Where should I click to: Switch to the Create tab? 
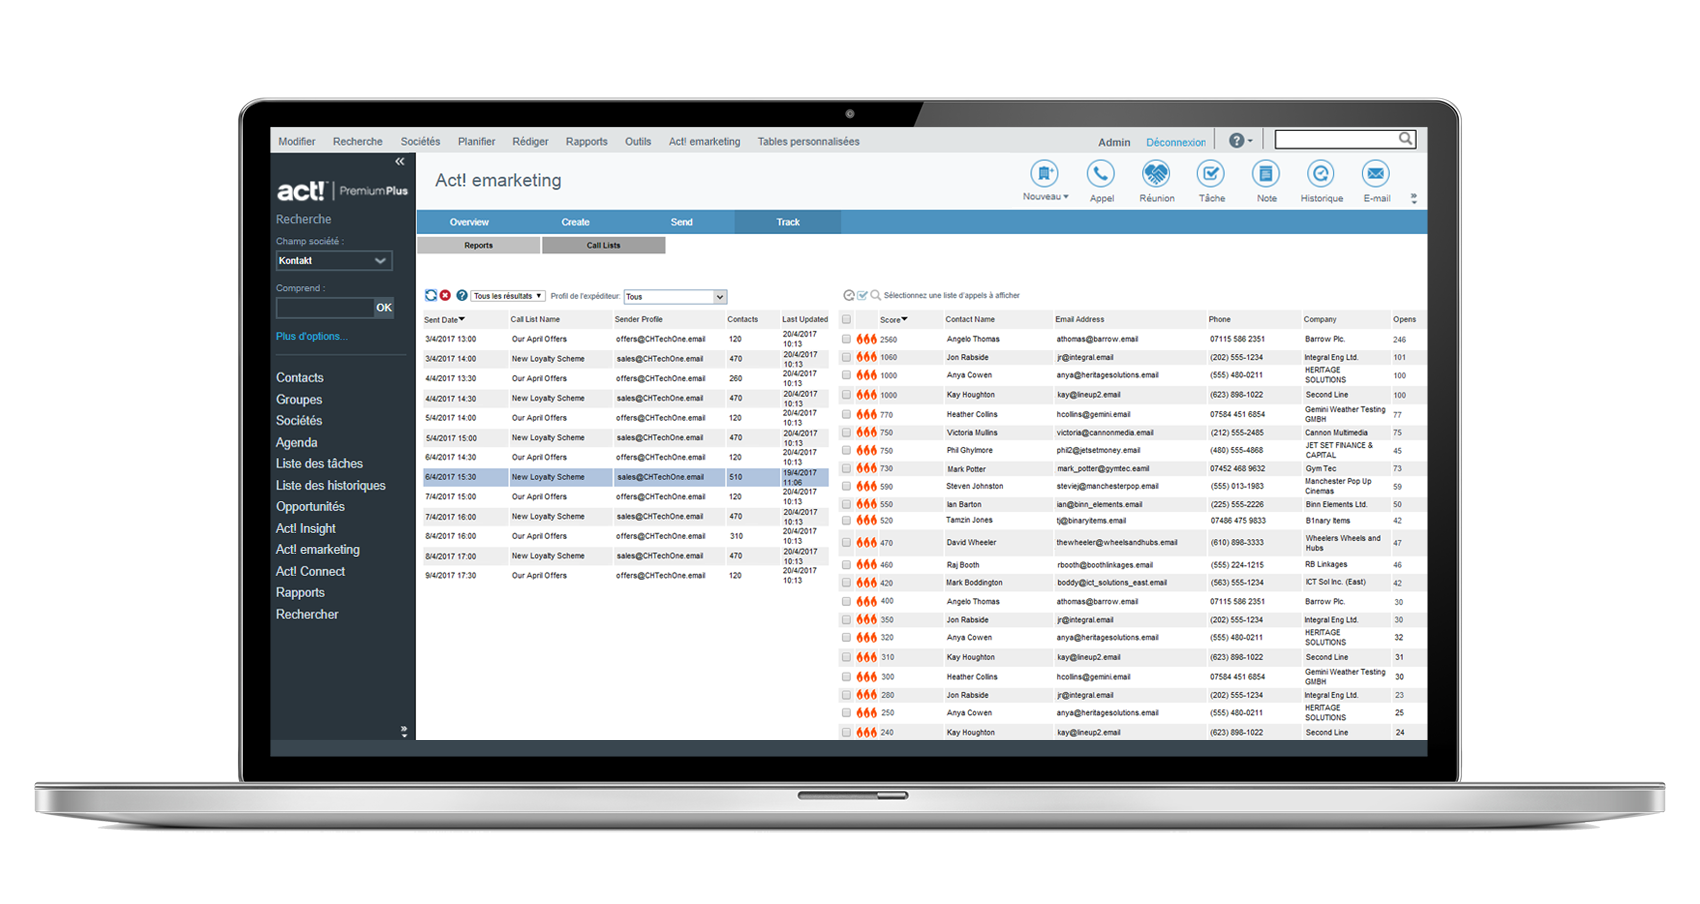pos(575,222)
